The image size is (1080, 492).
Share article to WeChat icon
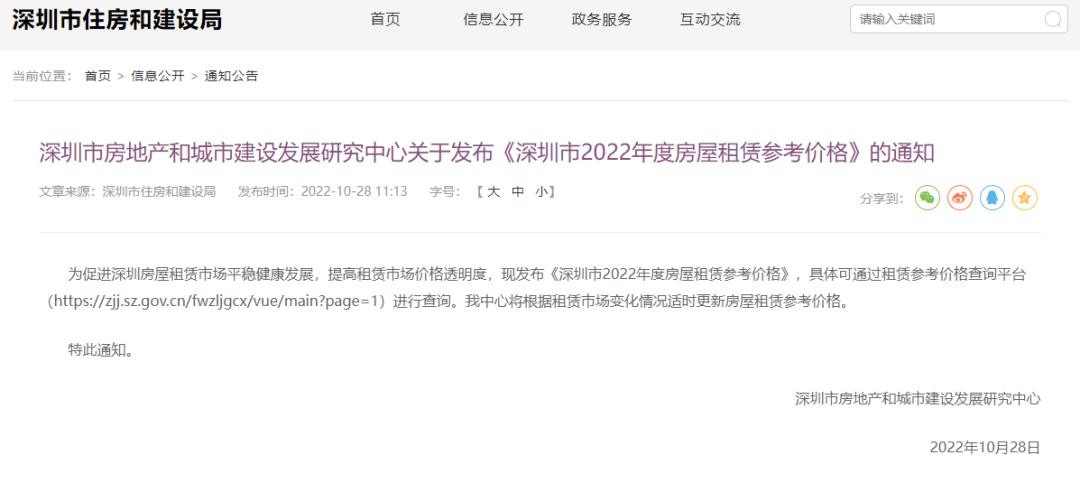coord(927,198)
